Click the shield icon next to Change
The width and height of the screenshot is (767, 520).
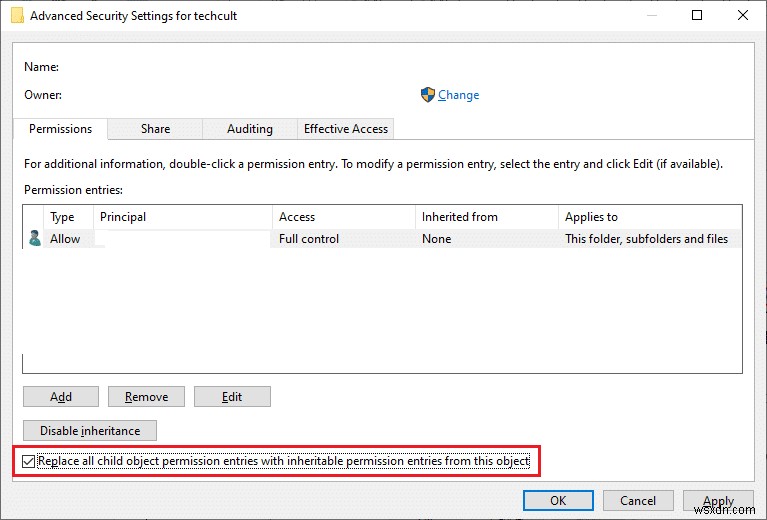[428, 95]
